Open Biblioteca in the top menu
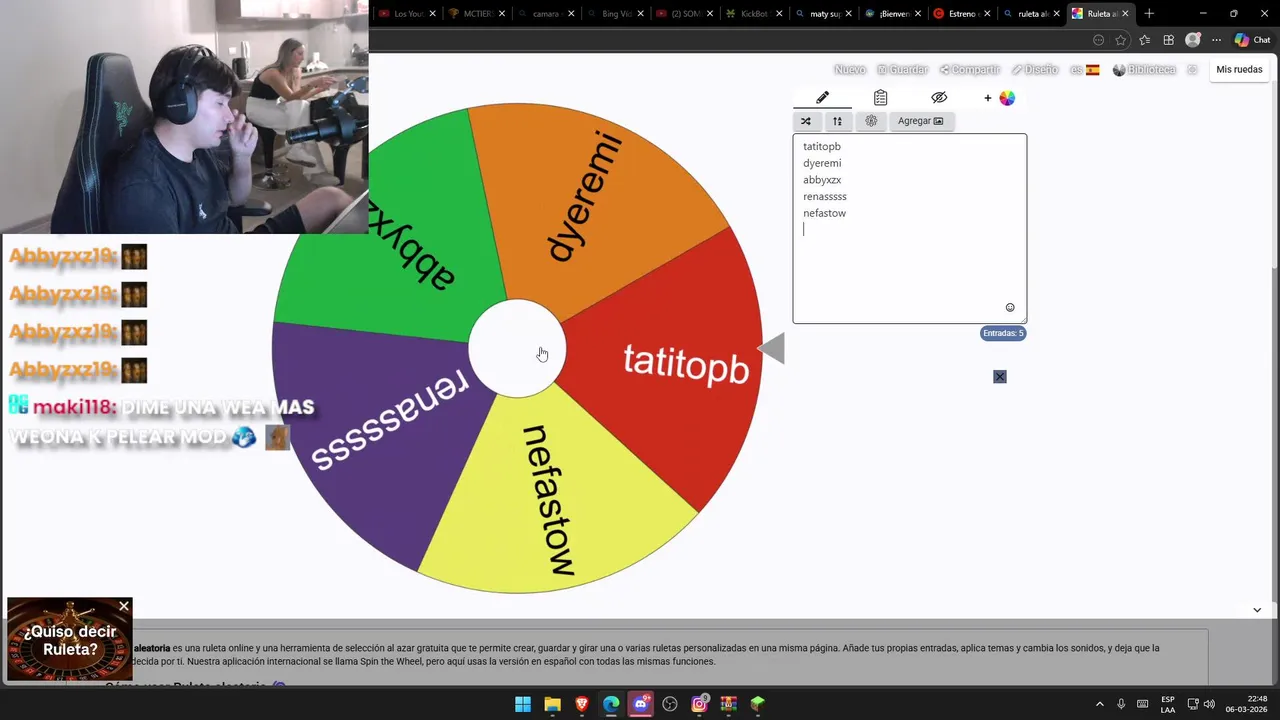Screen dimensions: 1280x720 pos(1145,70)
